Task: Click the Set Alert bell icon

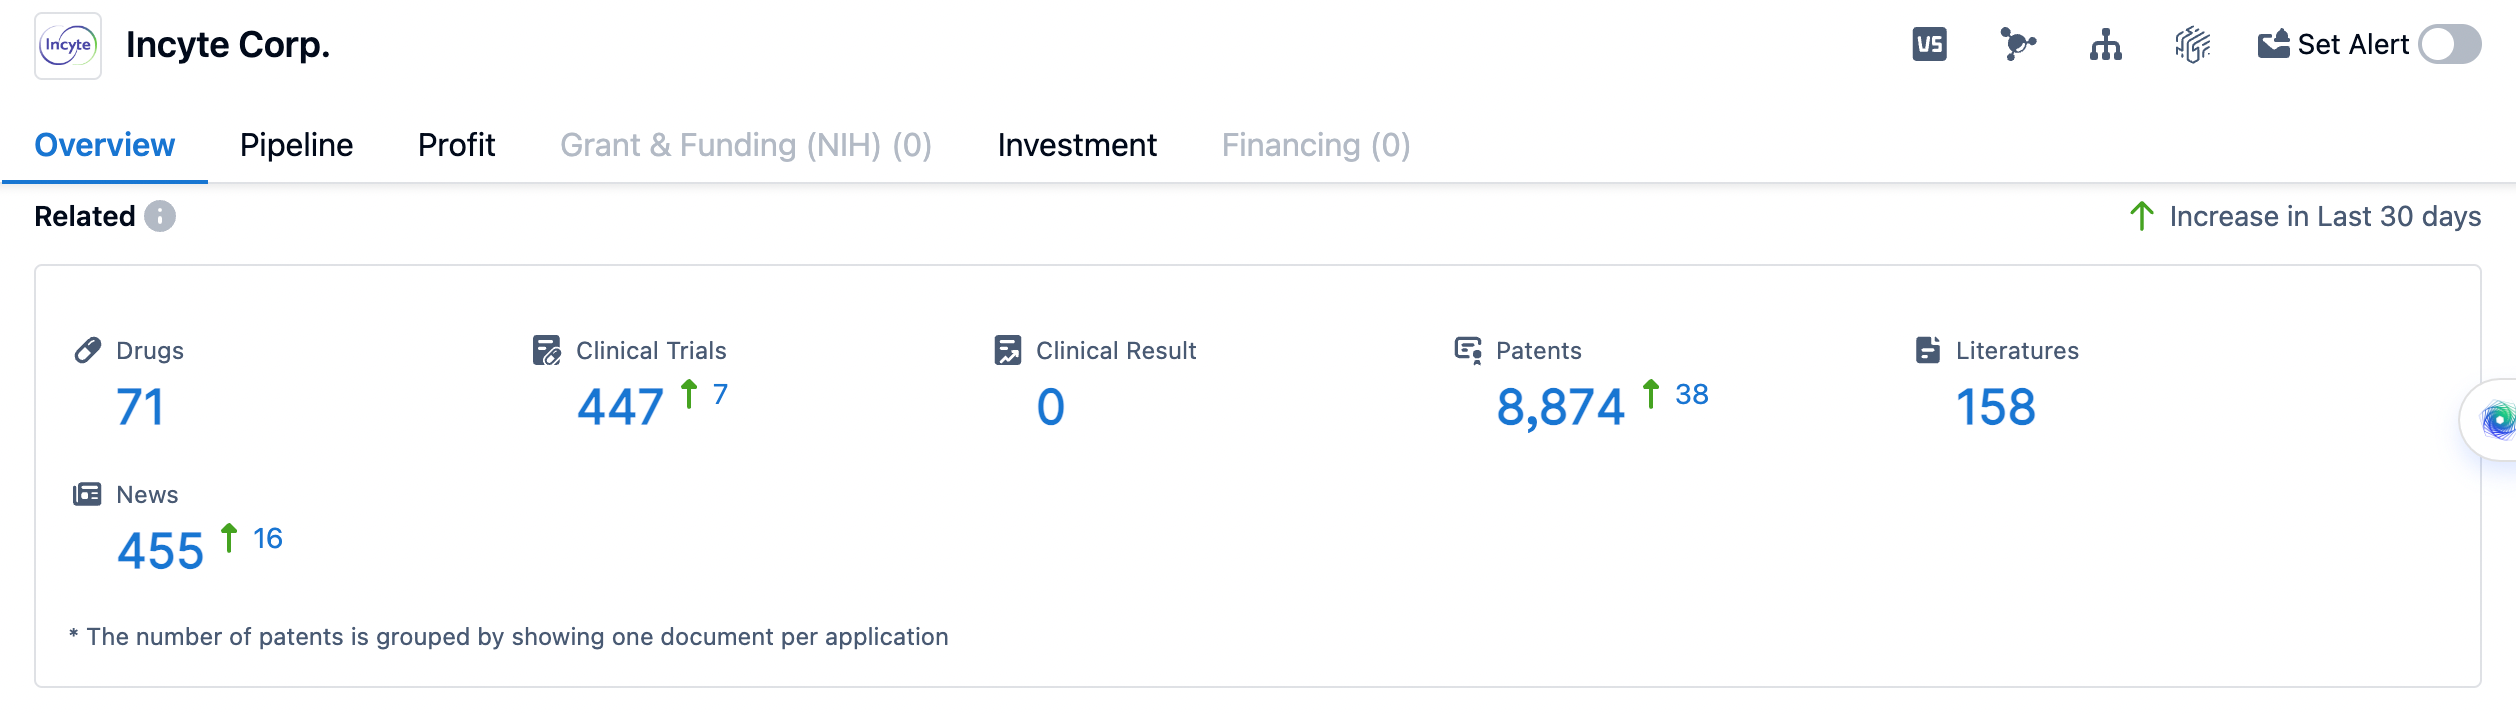Action: 2273,44
